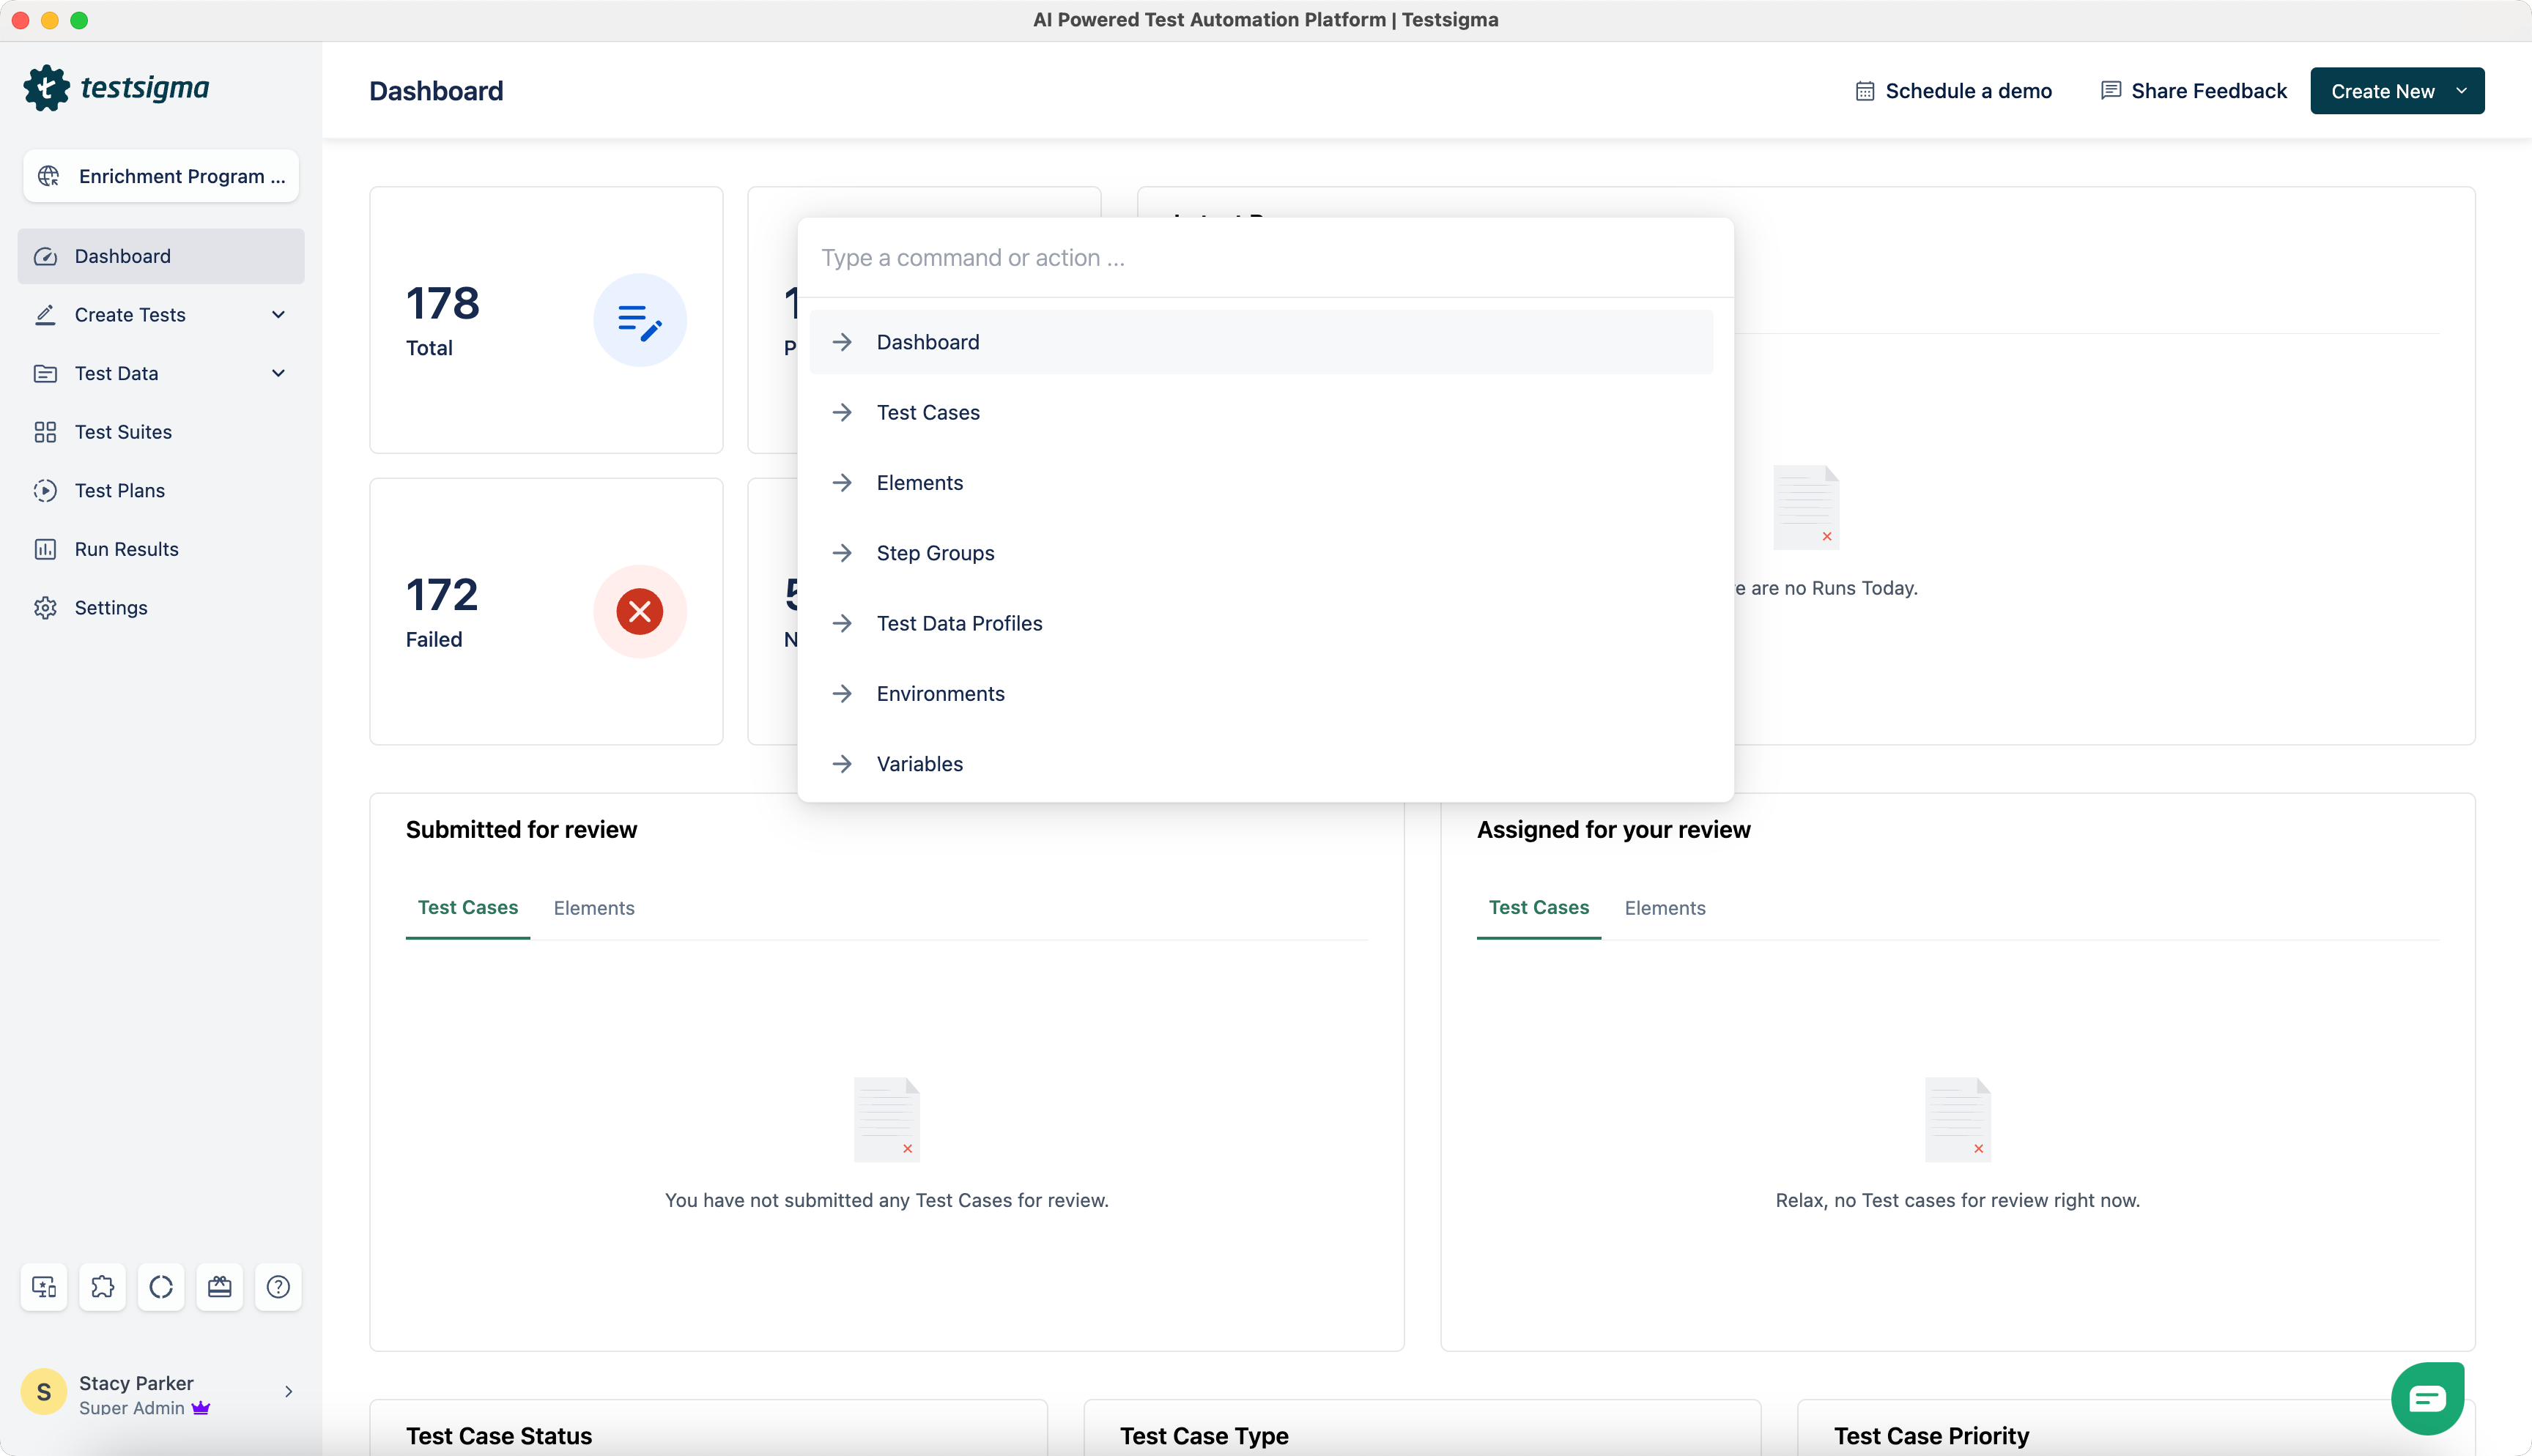Click the testsigma gear logo

click(x=46, y=88)
